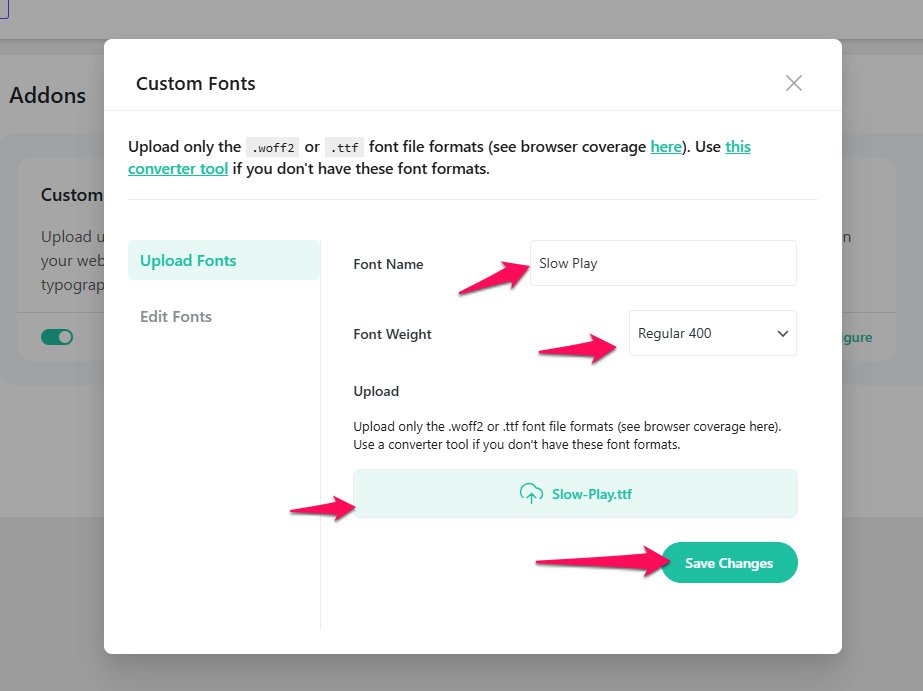Click the Font Weight label

392,335
